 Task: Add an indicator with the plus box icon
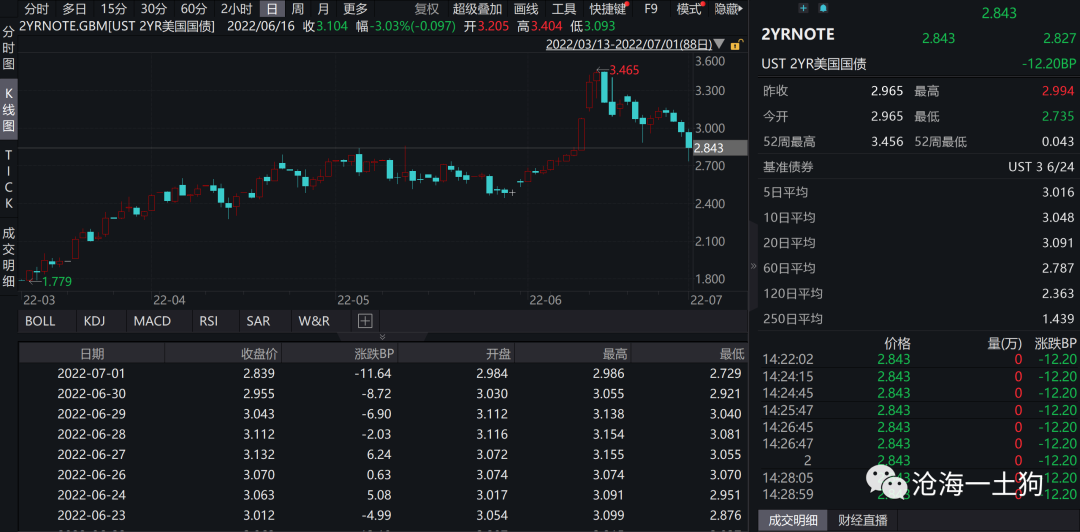(x=365, y=321)
